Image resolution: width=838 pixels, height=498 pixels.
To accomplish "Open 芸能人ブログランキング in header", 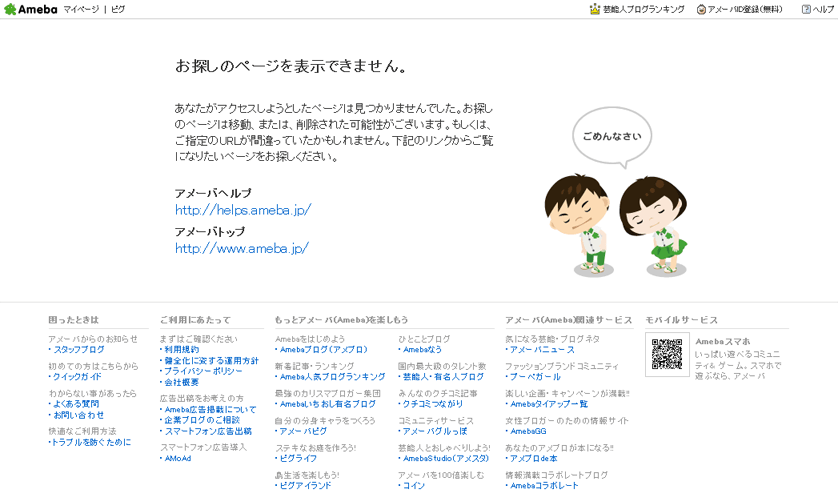I will tap(643, 9).
